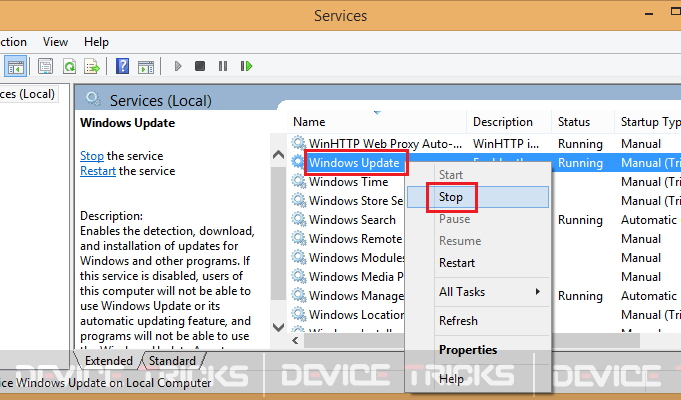Click the Pause Service toolbar icon

coord(223,66)
